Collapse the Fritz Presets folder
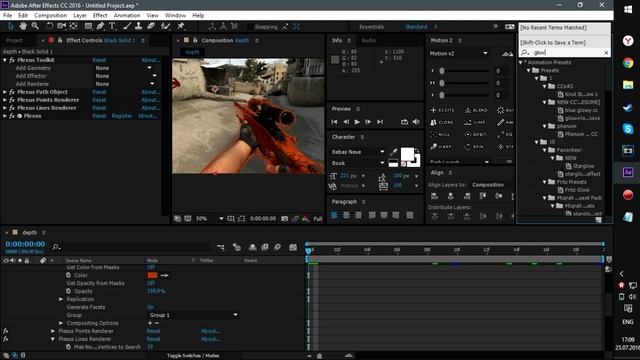Image resolution: width=640 pixels, height=360 pixels. [544, 182]
